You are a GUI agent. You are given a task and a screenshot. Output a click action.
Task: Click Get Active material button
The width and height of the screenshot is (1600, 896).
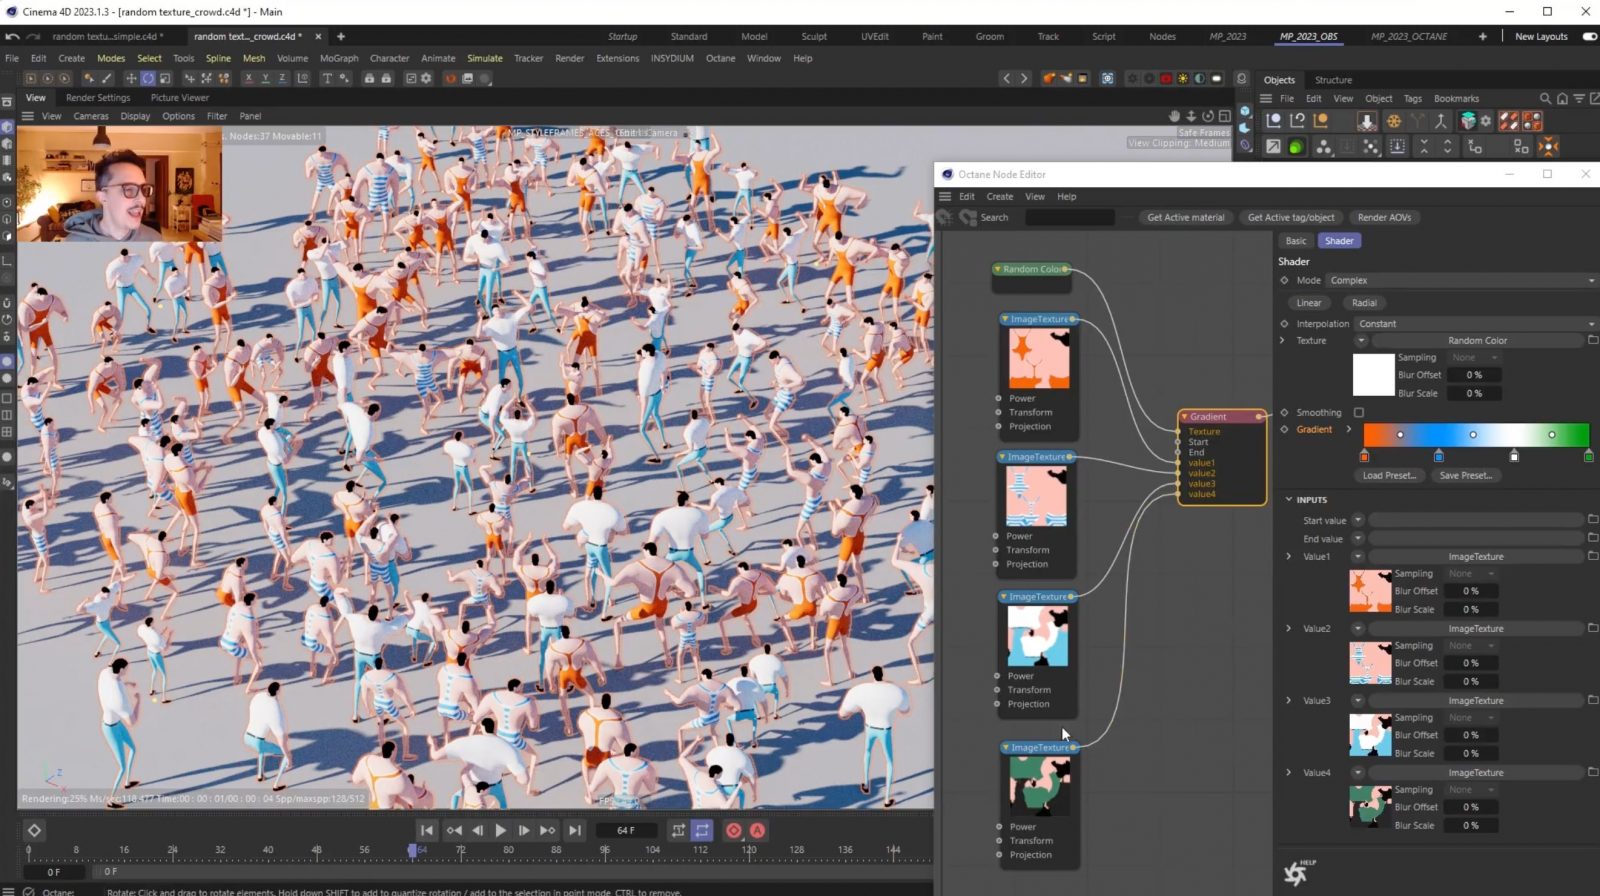pos(1185,217)
